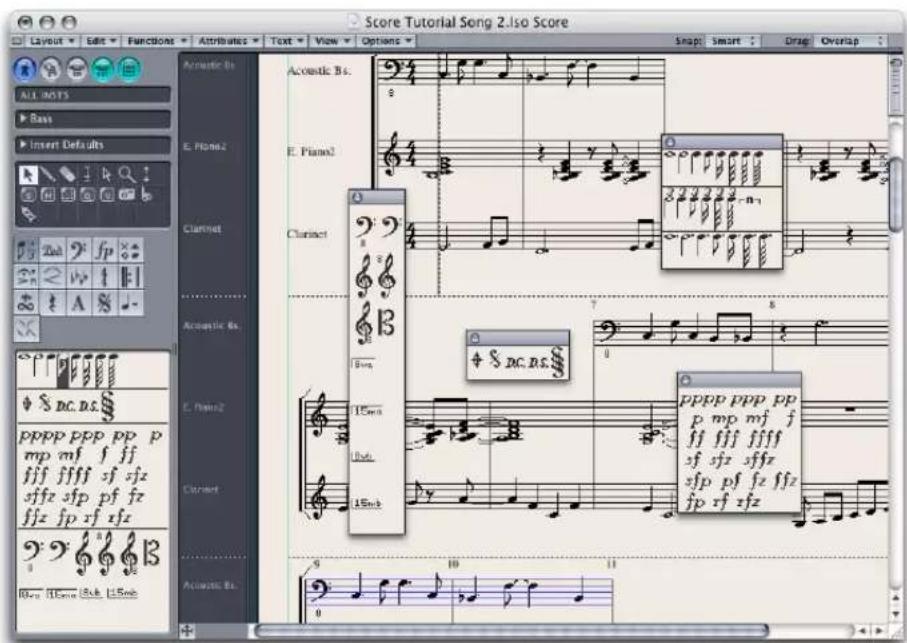Select the Mute tool marked M
907x643 pixels.
coord(48,195)
